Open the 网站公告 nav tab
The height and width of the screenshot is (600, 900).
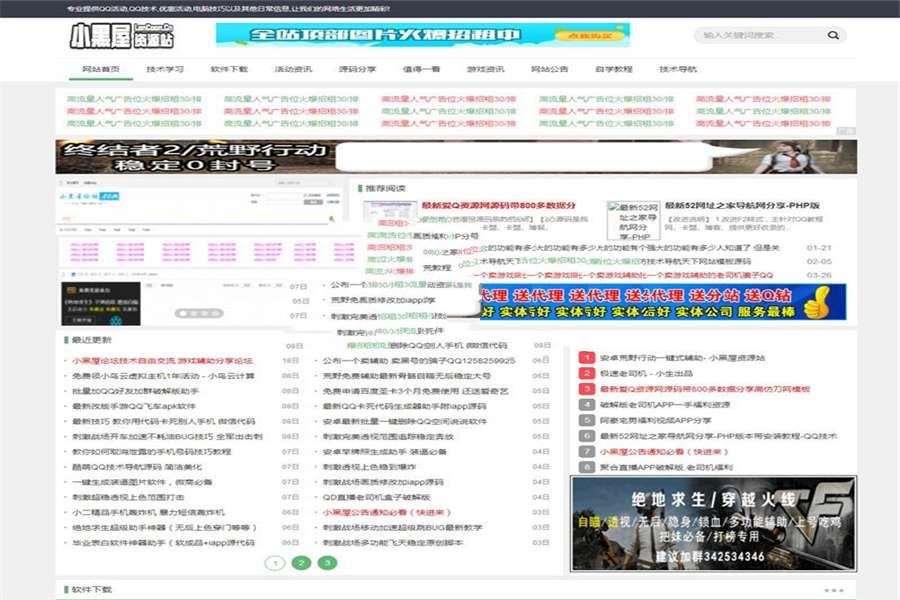(x=549, y=69)
